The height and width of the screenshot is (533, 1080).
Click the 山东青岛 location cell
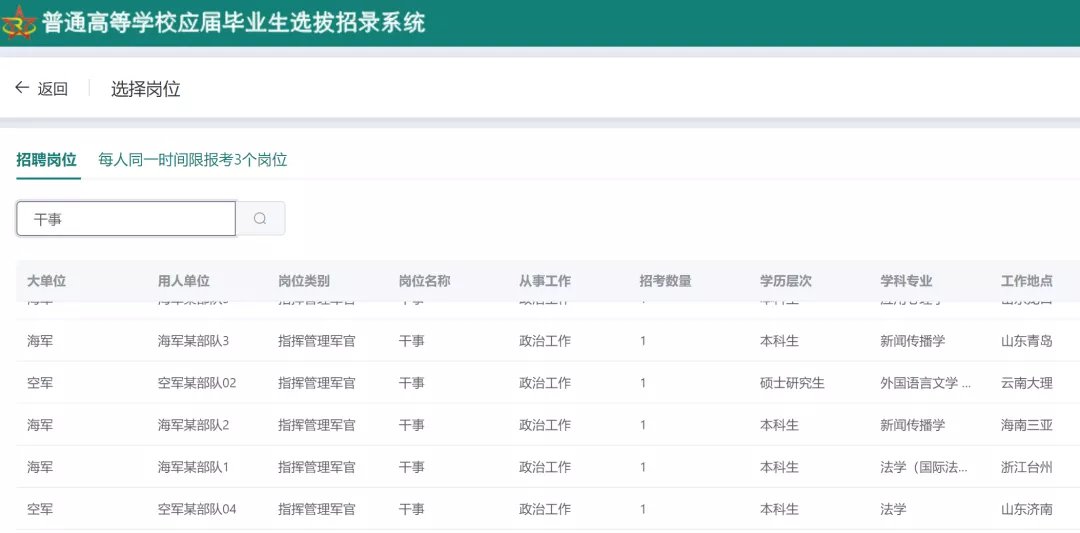click(1027, 341)
